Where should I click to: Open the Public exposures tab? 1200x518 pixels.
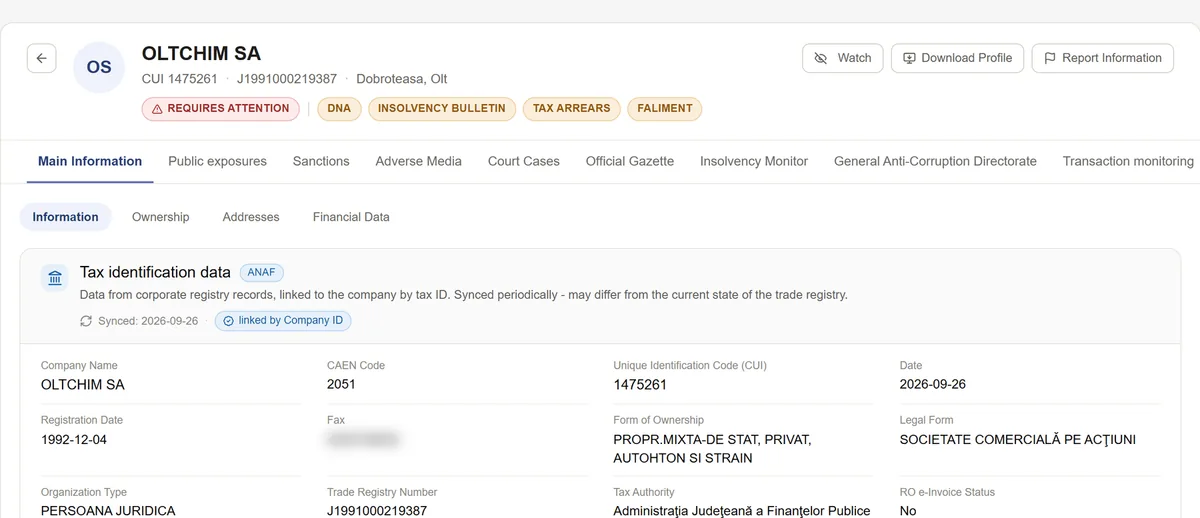pyautogui.click(x=217, y=161)
